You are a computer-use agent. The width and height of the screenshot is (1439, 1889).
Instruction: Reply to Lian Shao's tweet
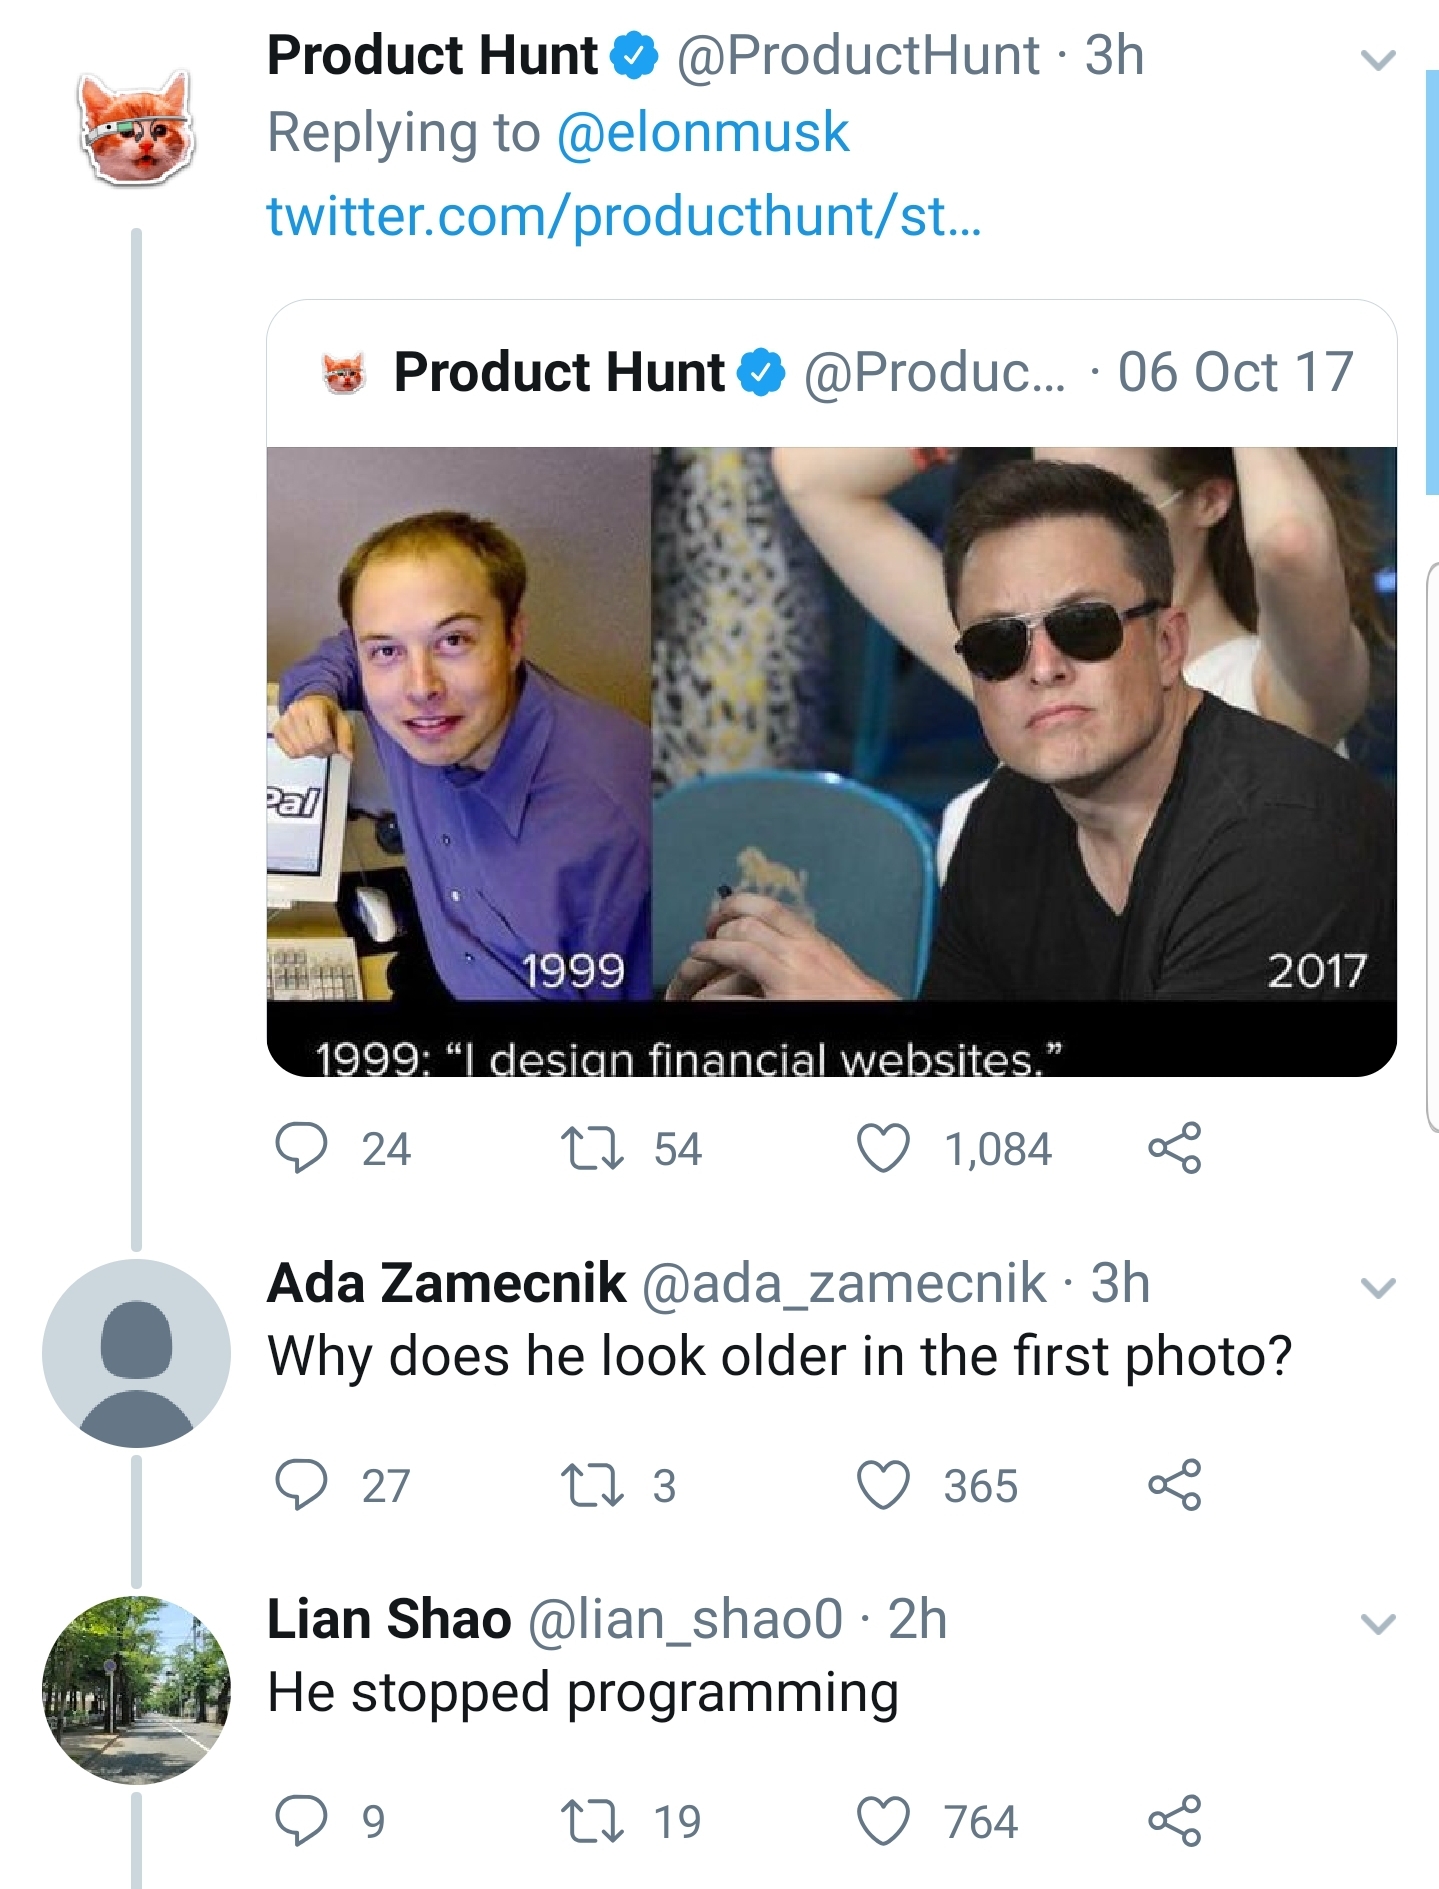(x=302, y=1821)
